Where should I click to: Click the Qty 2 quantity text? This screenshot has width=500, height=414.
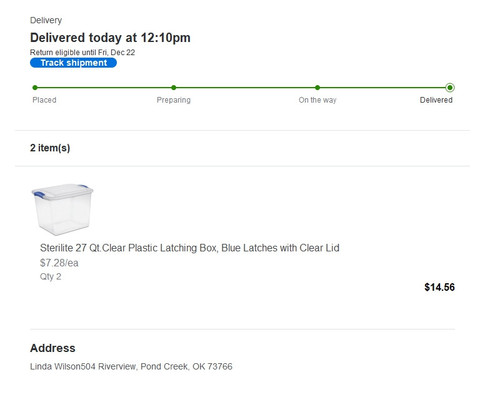tap(51, 277)
